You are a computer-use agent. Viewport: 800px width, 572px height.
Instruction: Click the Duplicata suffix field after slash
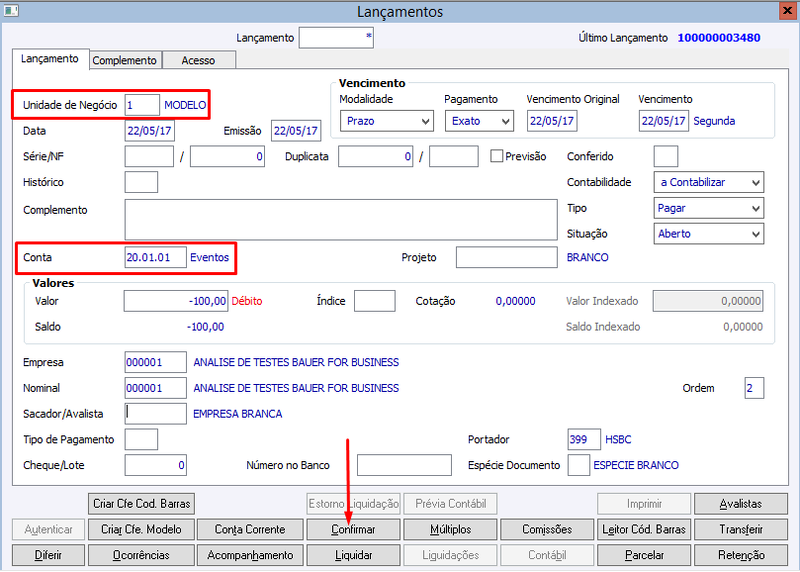tap(454, 156)
